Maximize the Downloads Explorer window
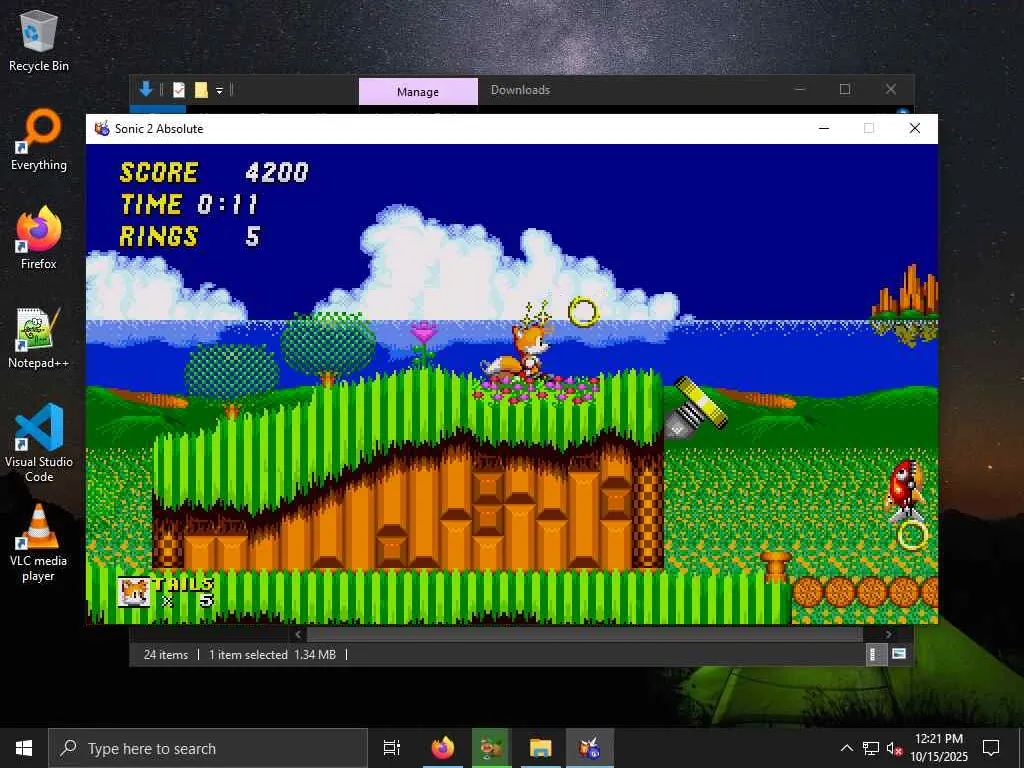This screenshot has height=768, width=1024. 845,89
